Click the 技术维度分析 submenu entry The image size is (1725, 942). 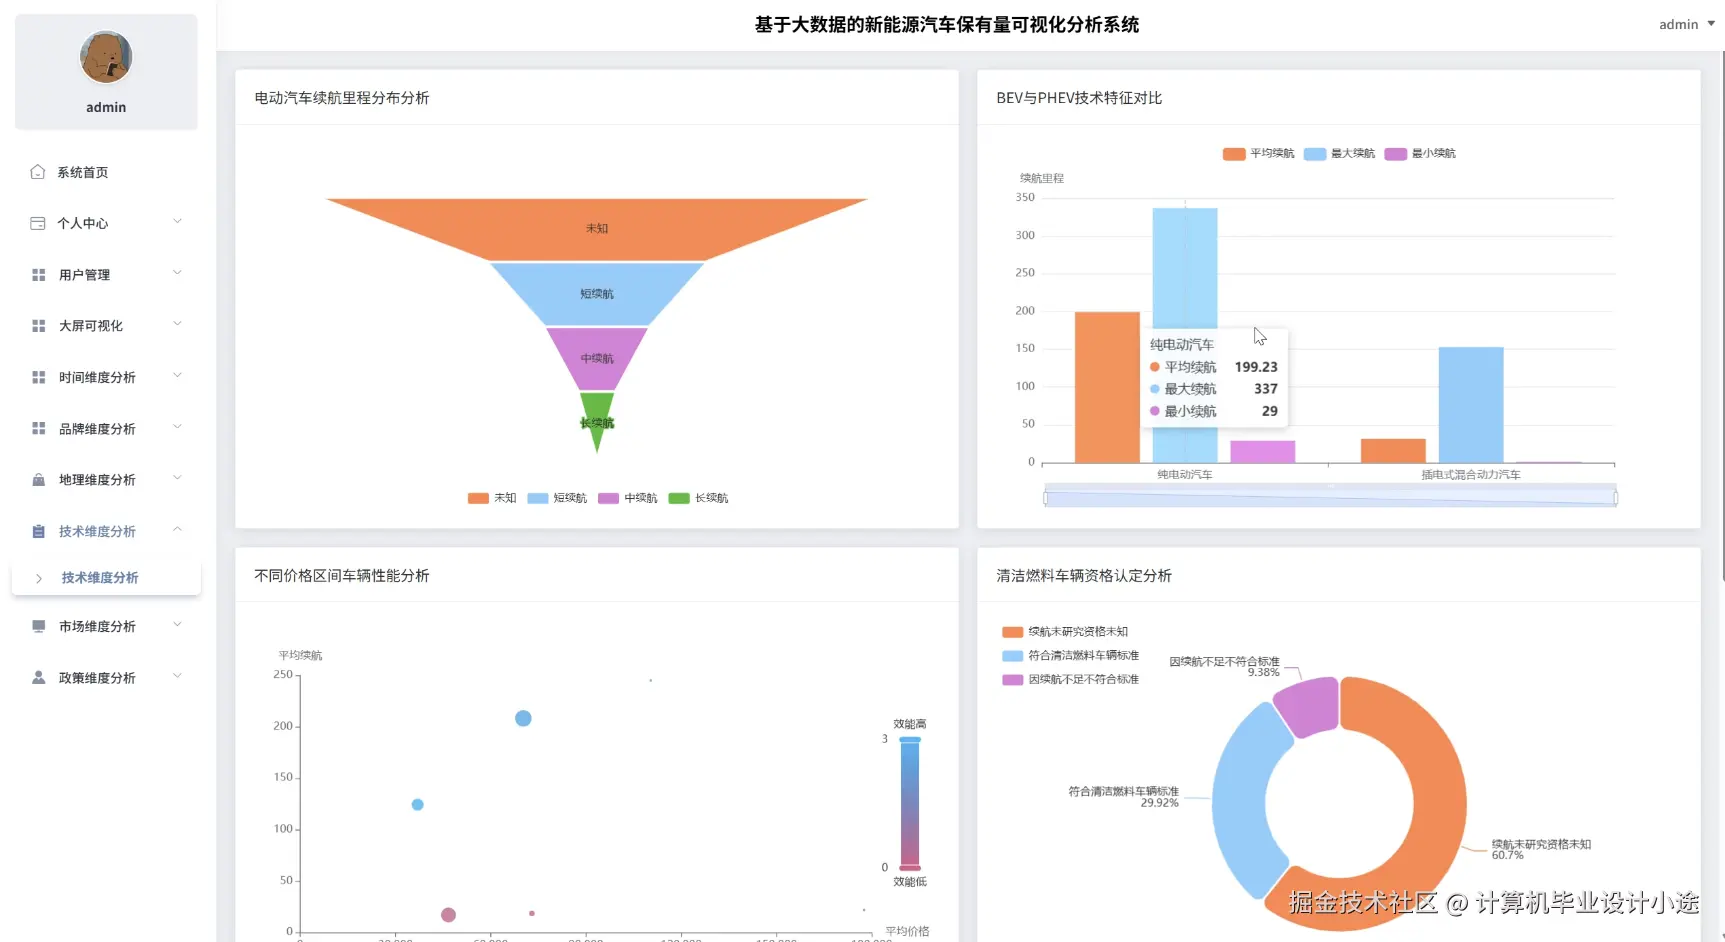coord(98,577)
